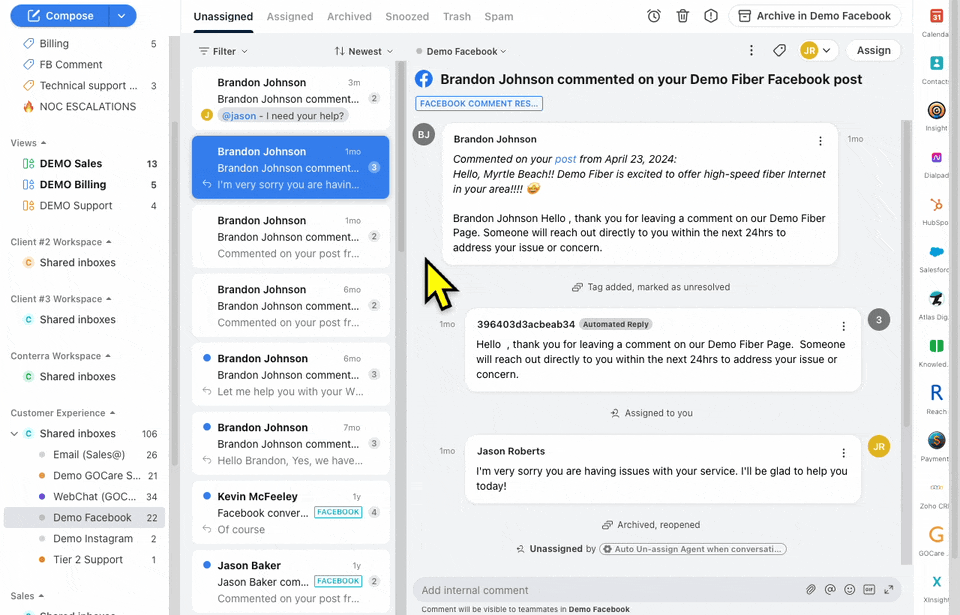Collapse Customer Experience Shared inboxes tree

(14, 434)
